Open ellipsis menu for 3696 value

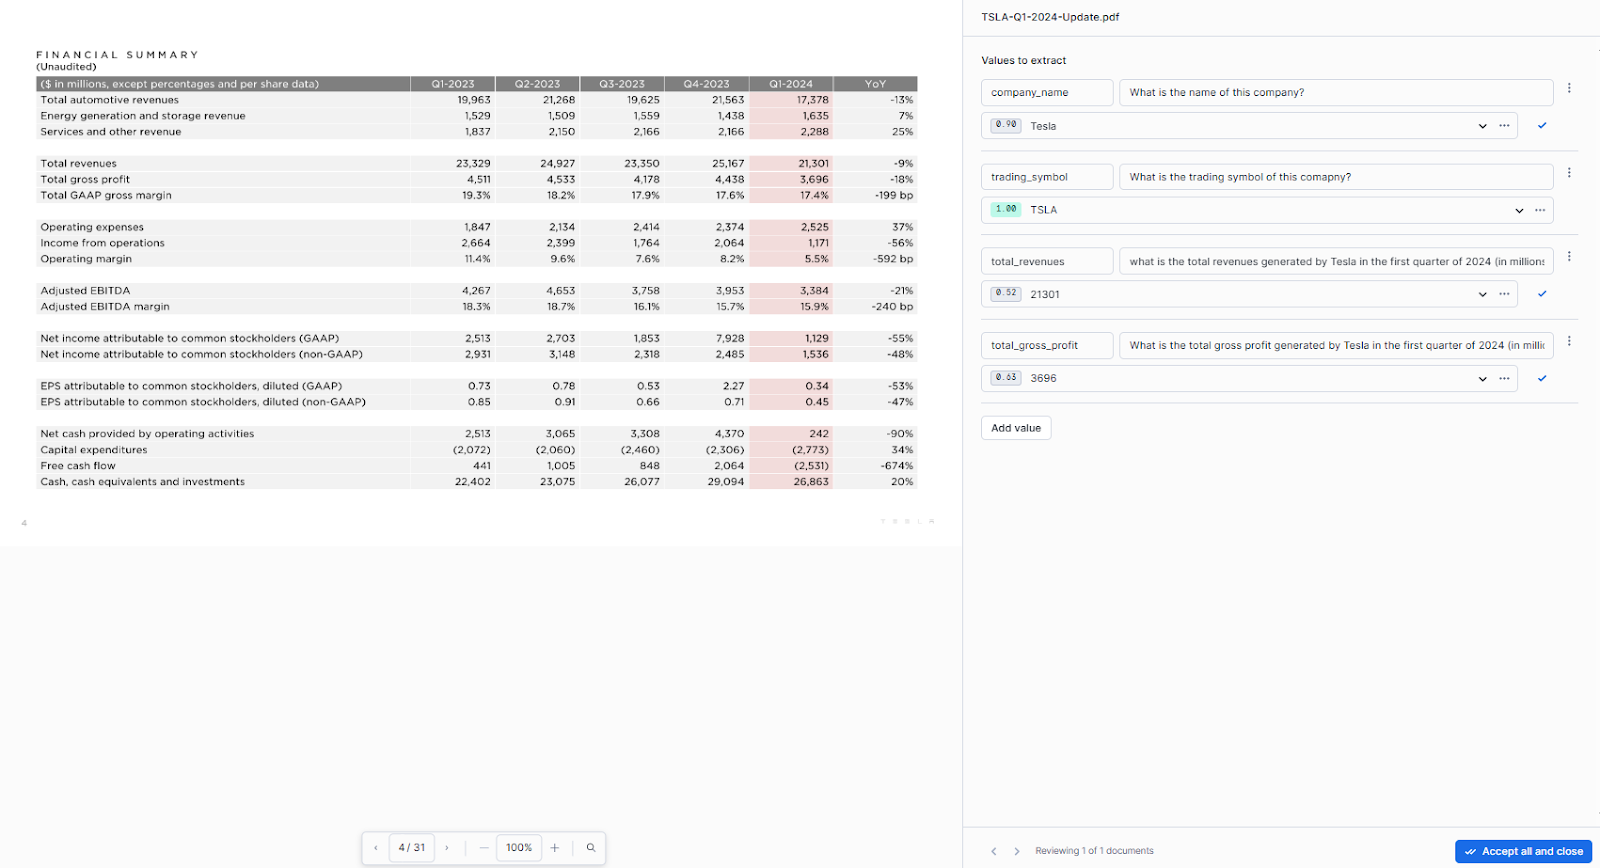1504,378
